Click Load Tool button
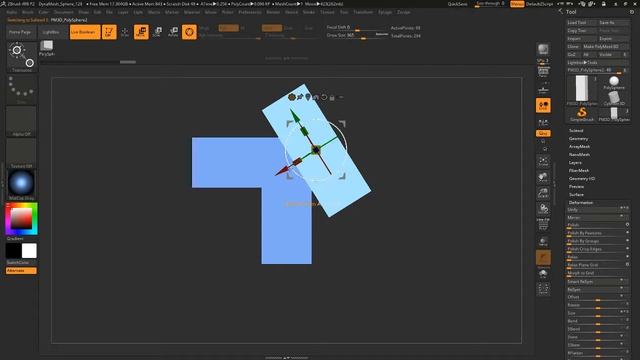Viewport: 640px width, 360px height. [582, 22]
